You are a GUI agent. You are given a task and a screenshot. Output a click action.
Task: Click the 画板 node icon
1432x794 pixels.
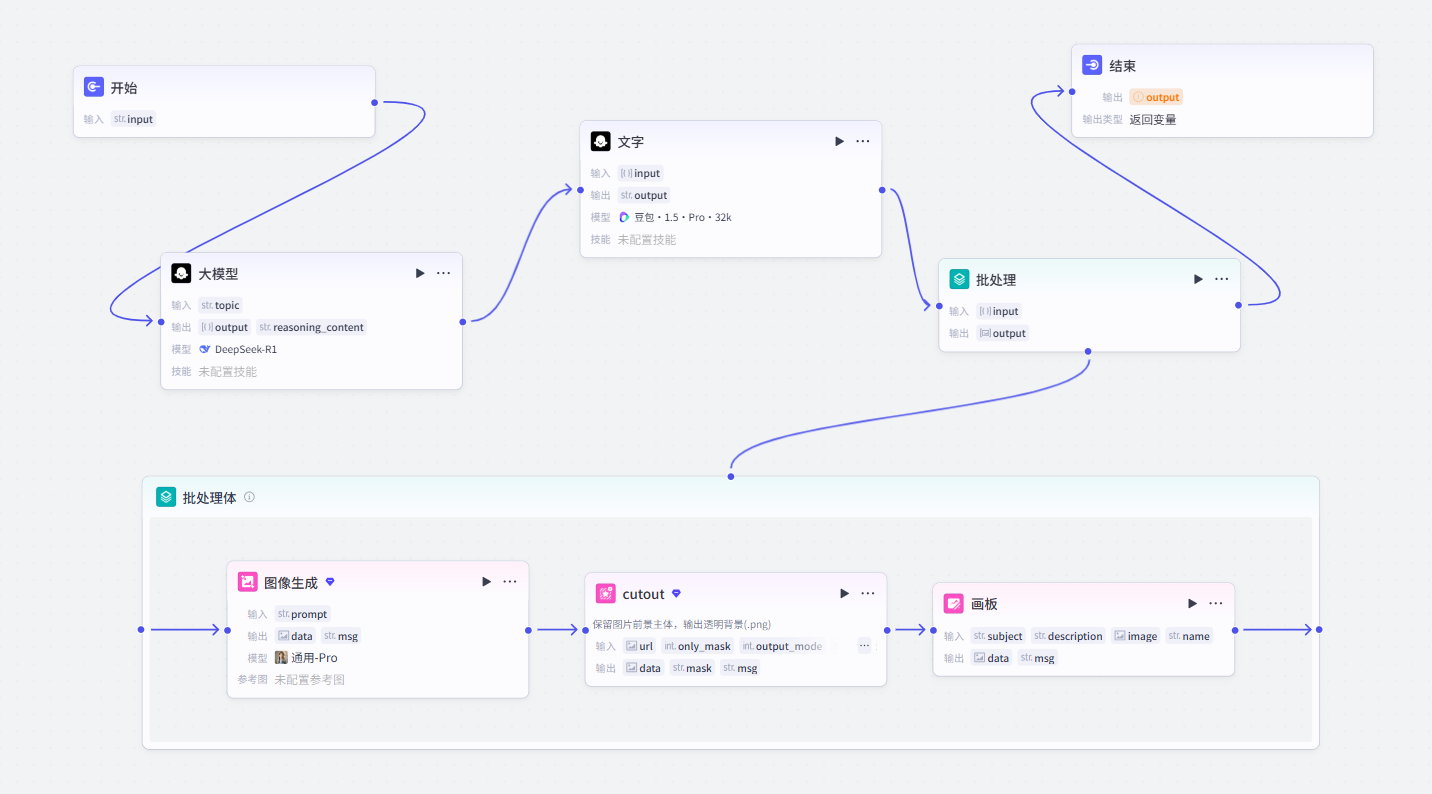click(954, 603)
